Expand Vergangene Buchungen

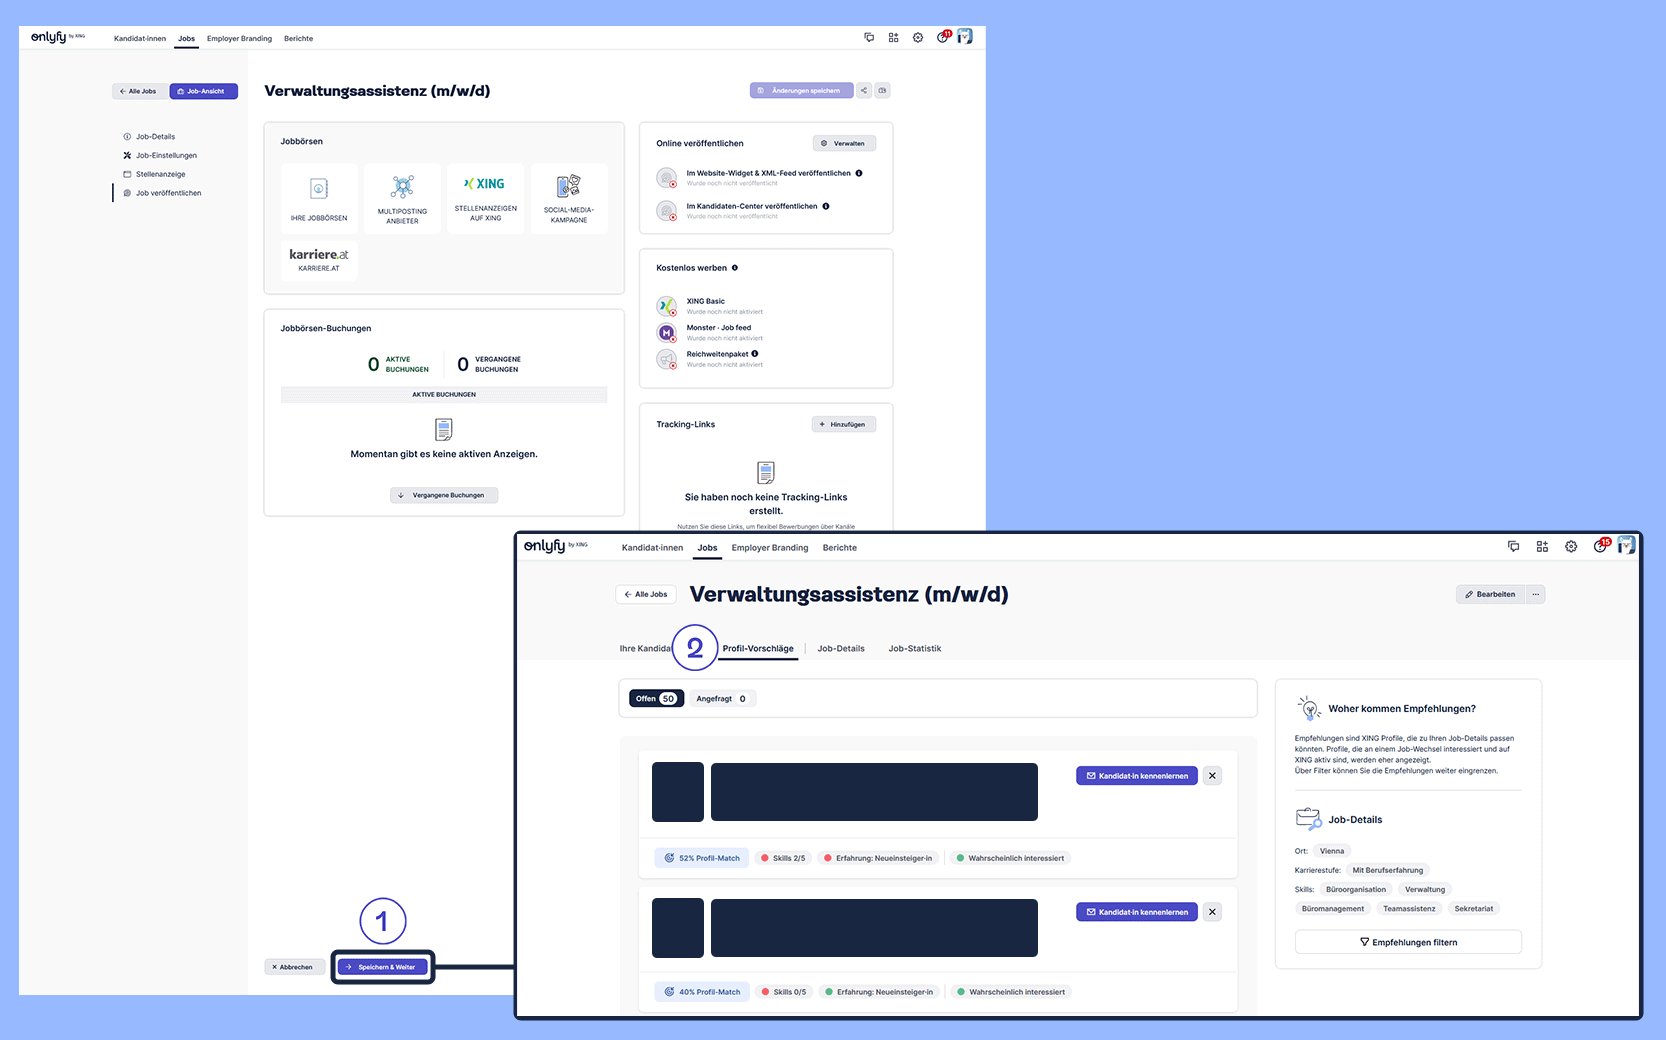[x=443, y=495]
